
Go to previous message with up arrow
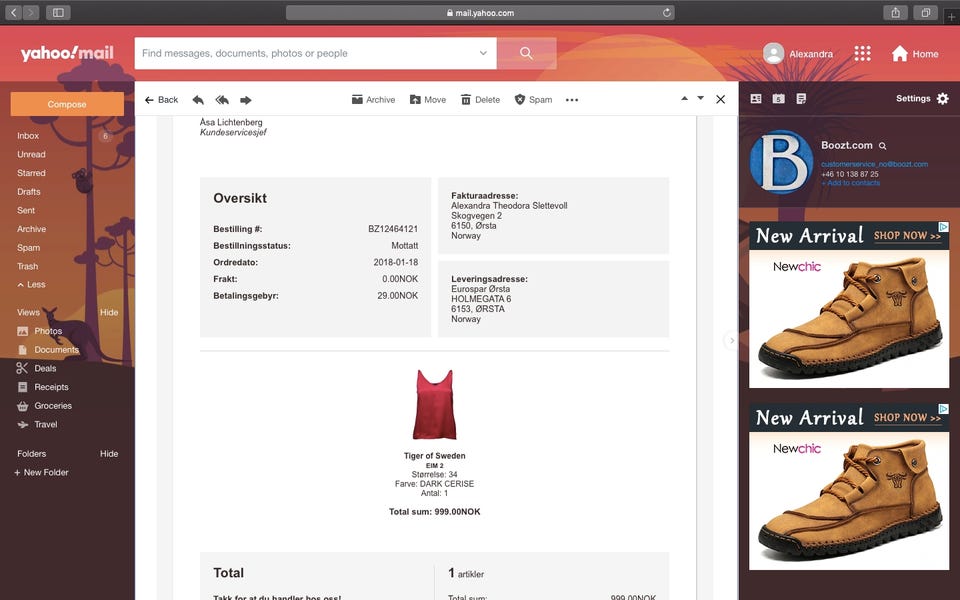pyautogui.click(x=684, y=98)
